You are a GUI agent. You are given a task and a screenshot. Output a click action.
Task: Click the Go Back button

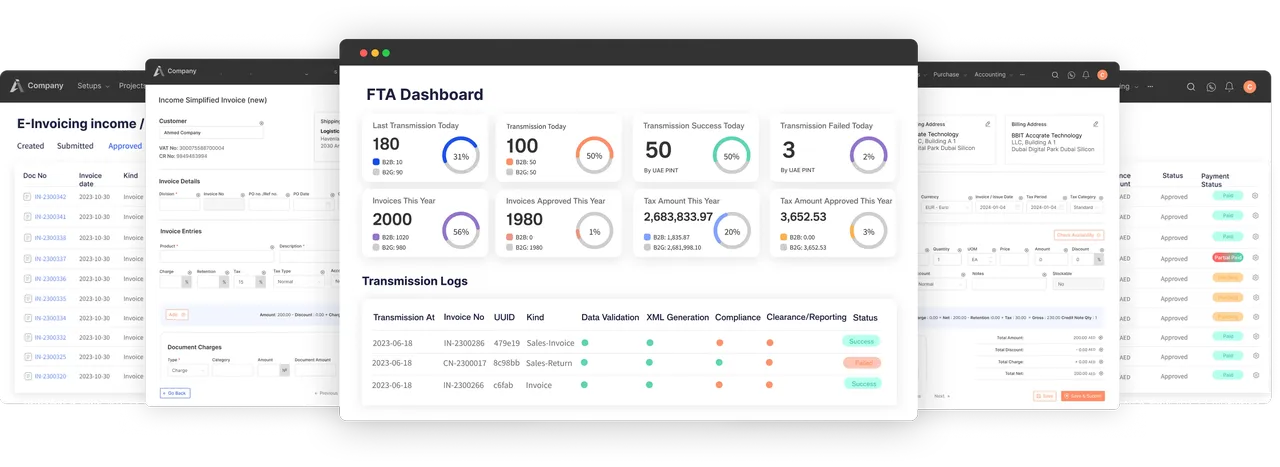(175, 393)
